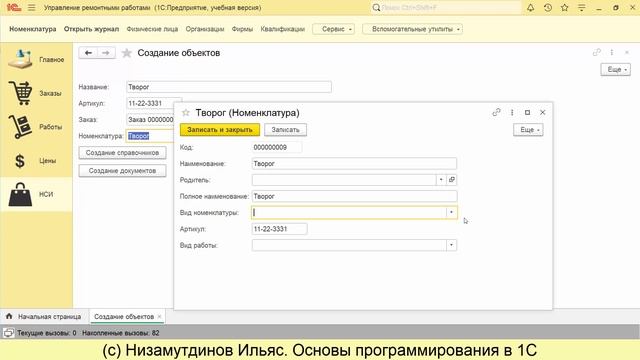Open the Работы section
The image size is (640, 360).
[x=36, y=127]
